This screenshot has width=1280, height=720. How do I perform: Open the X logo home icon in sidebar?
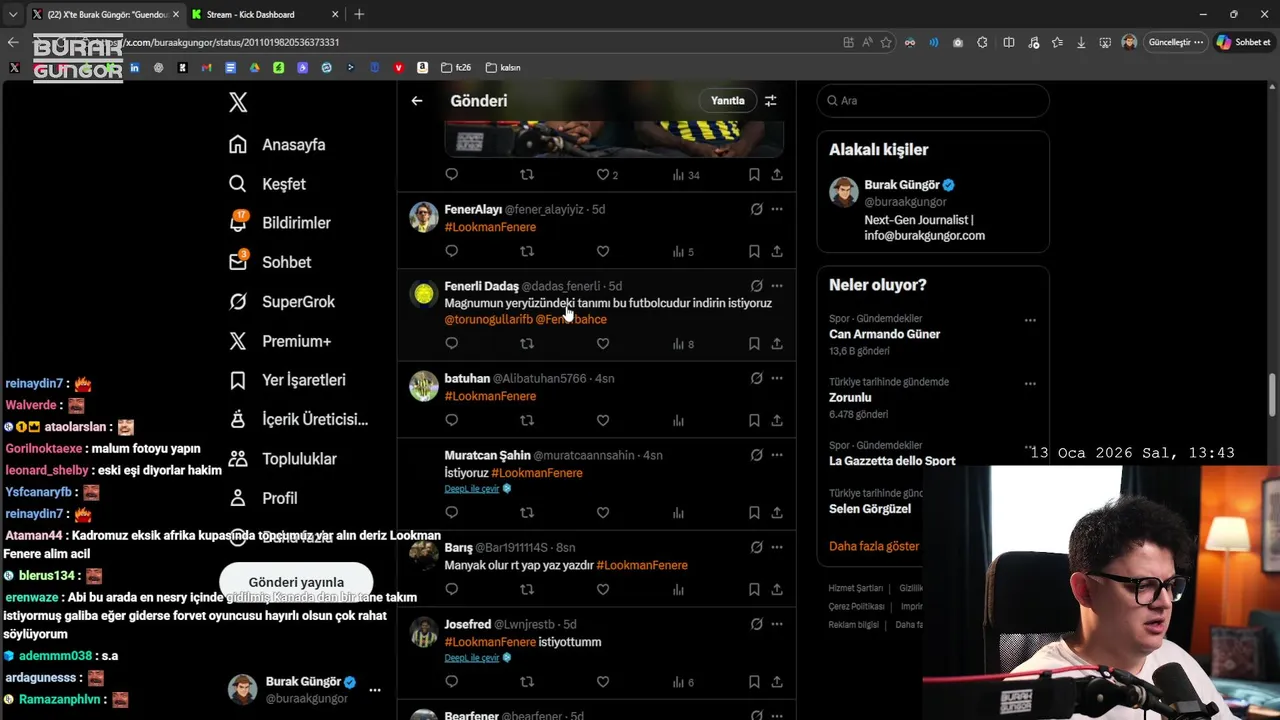[x=238, y=102]
